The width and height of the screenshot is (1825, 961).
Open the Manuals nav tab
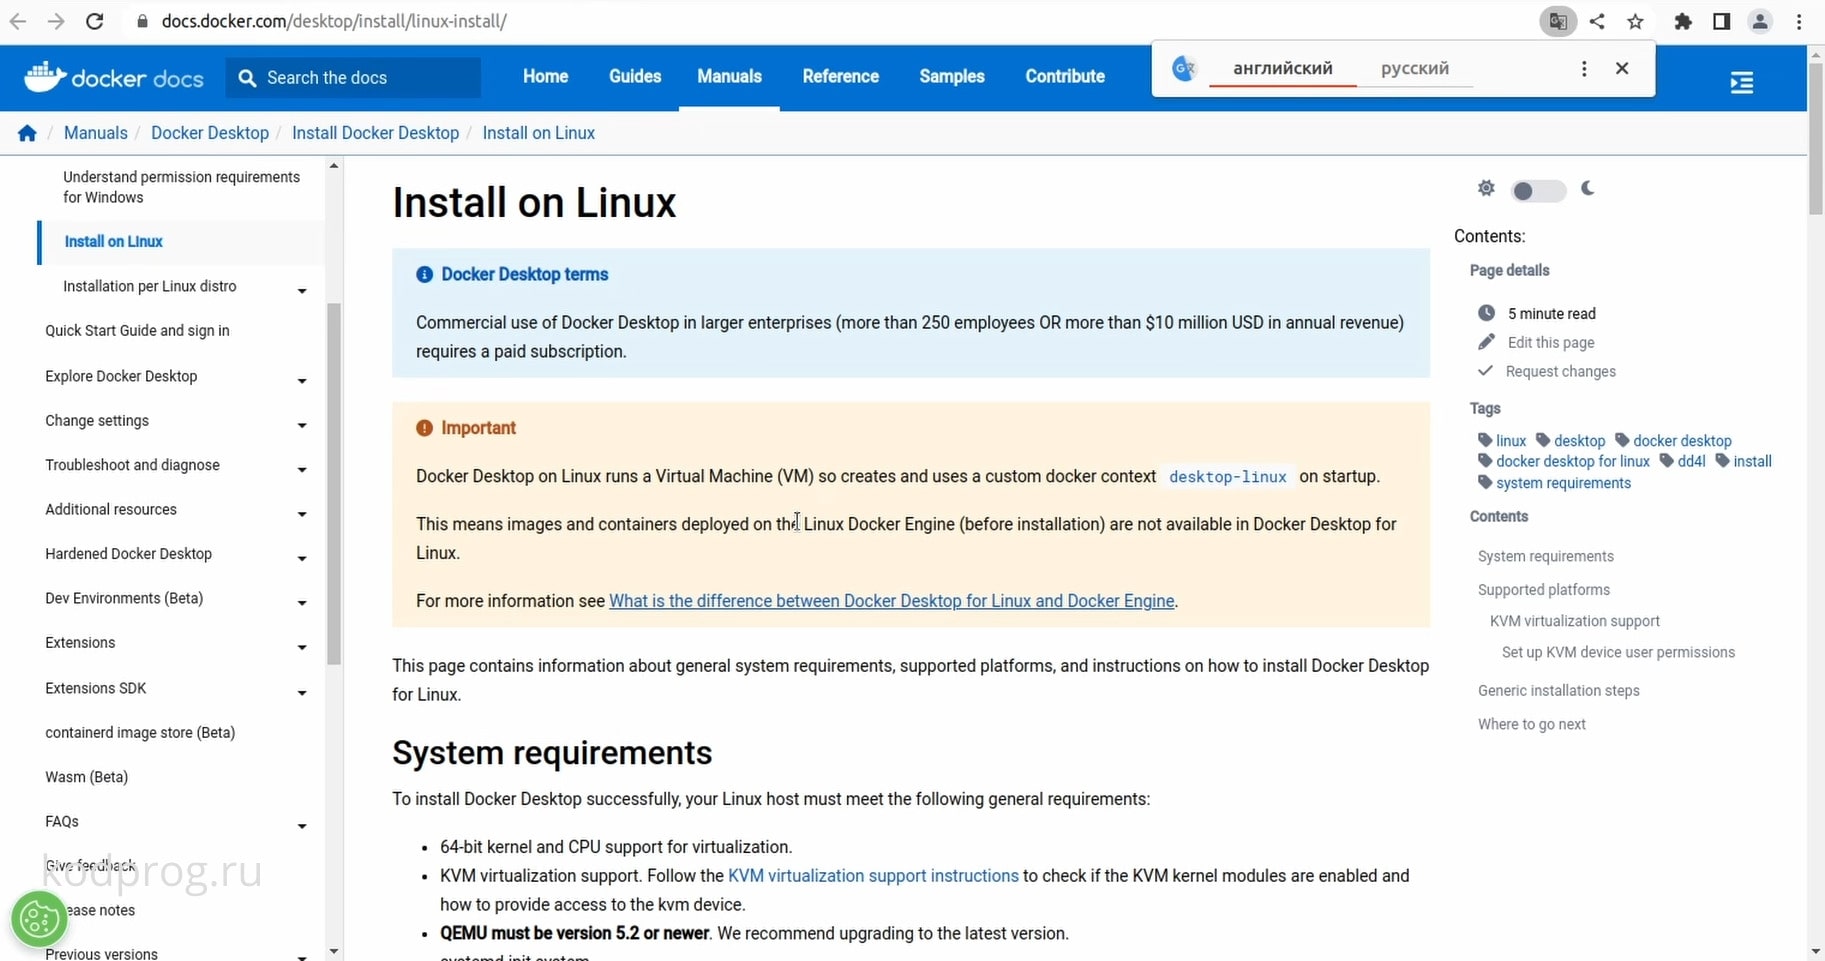(x=729, y=76)
